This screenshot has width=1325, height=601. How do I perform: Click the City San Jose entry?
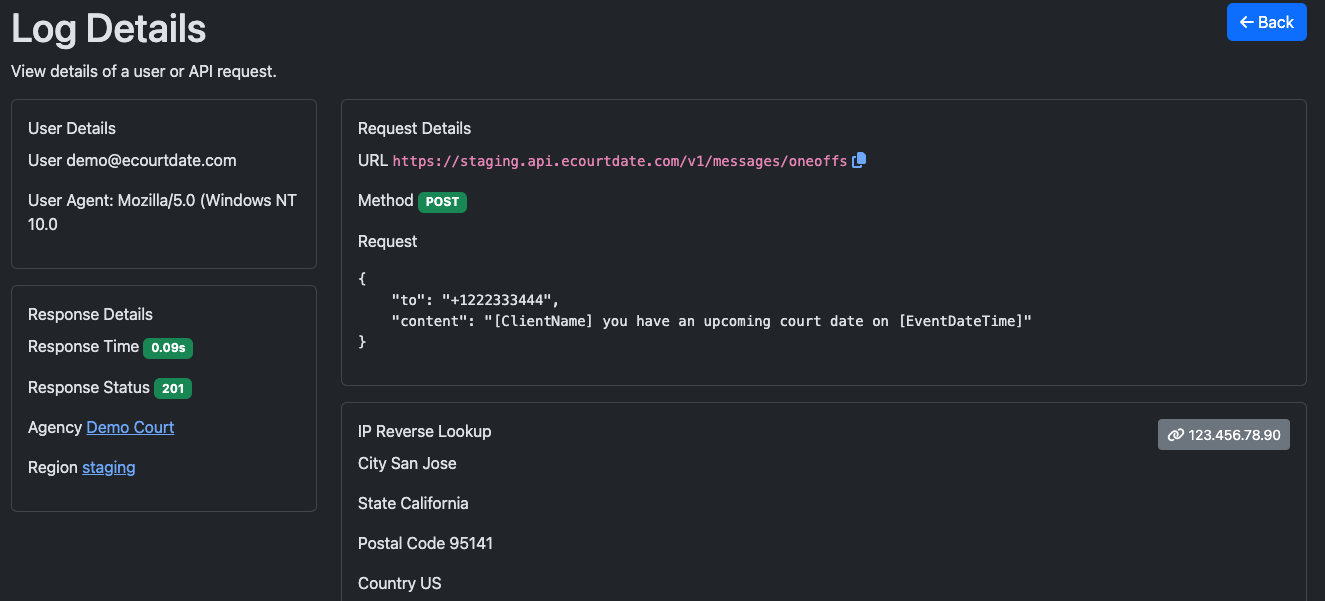pyautogui.click(x=407, y=463)
